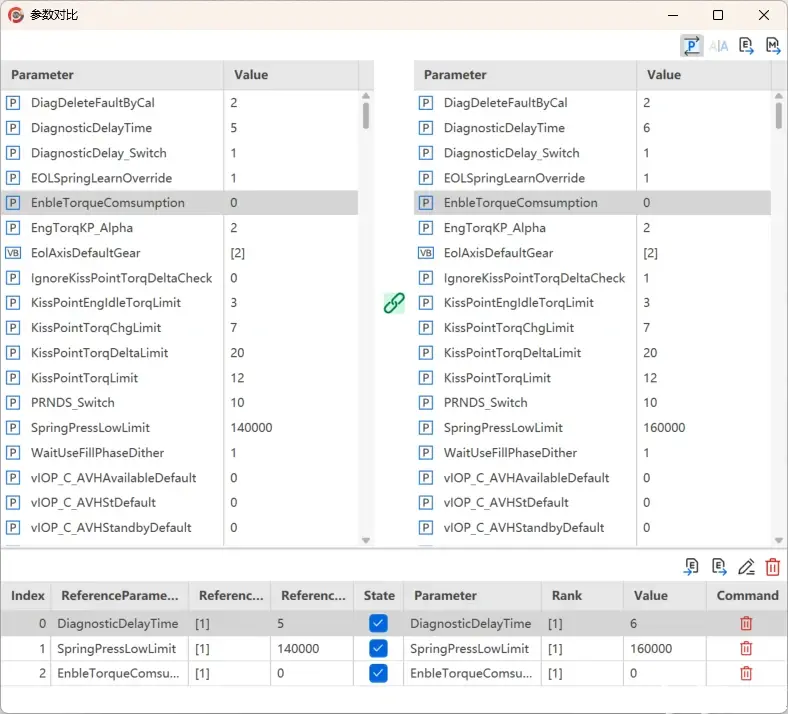
Task: Click the P icon beside left KissPointTorqChgLimit
Action: [13, 328]
